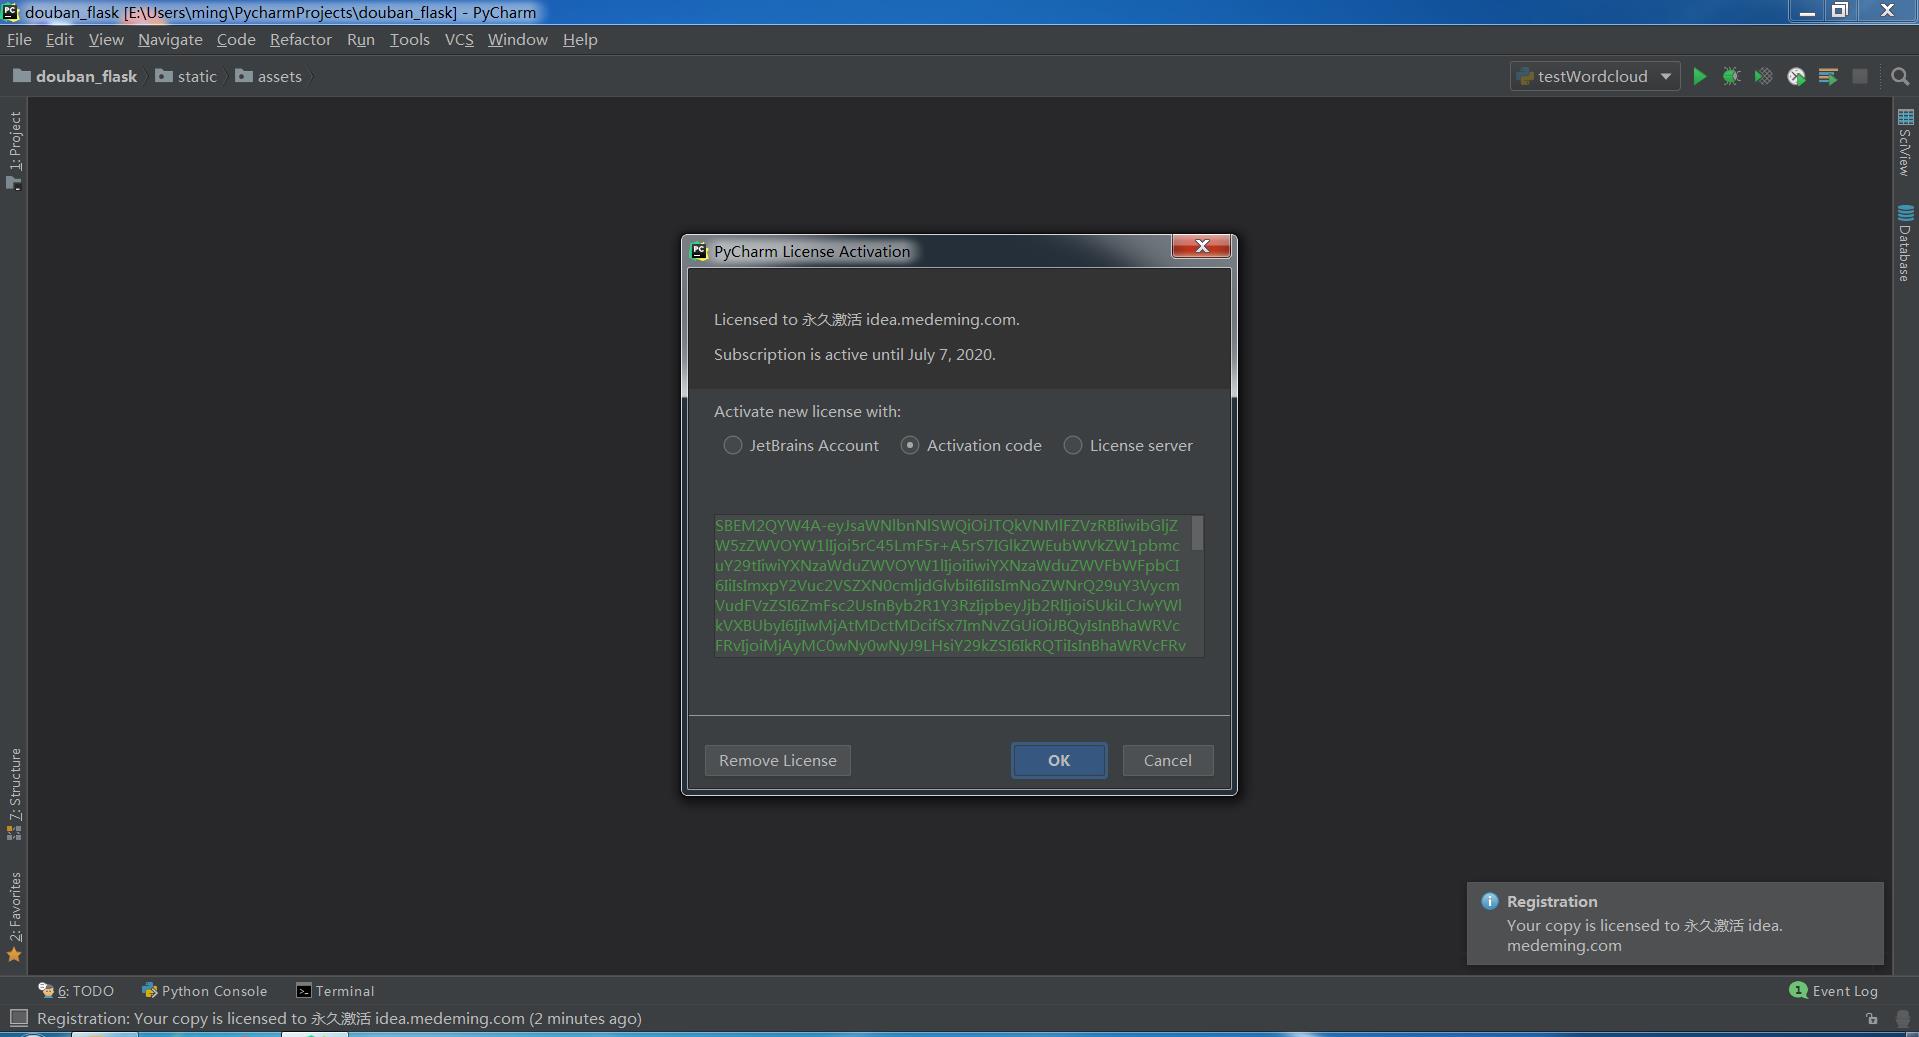The height and width of the screenshot is (1037, 1919).
Task: Open the profiler run icon
Action: tap(1796, 76)
